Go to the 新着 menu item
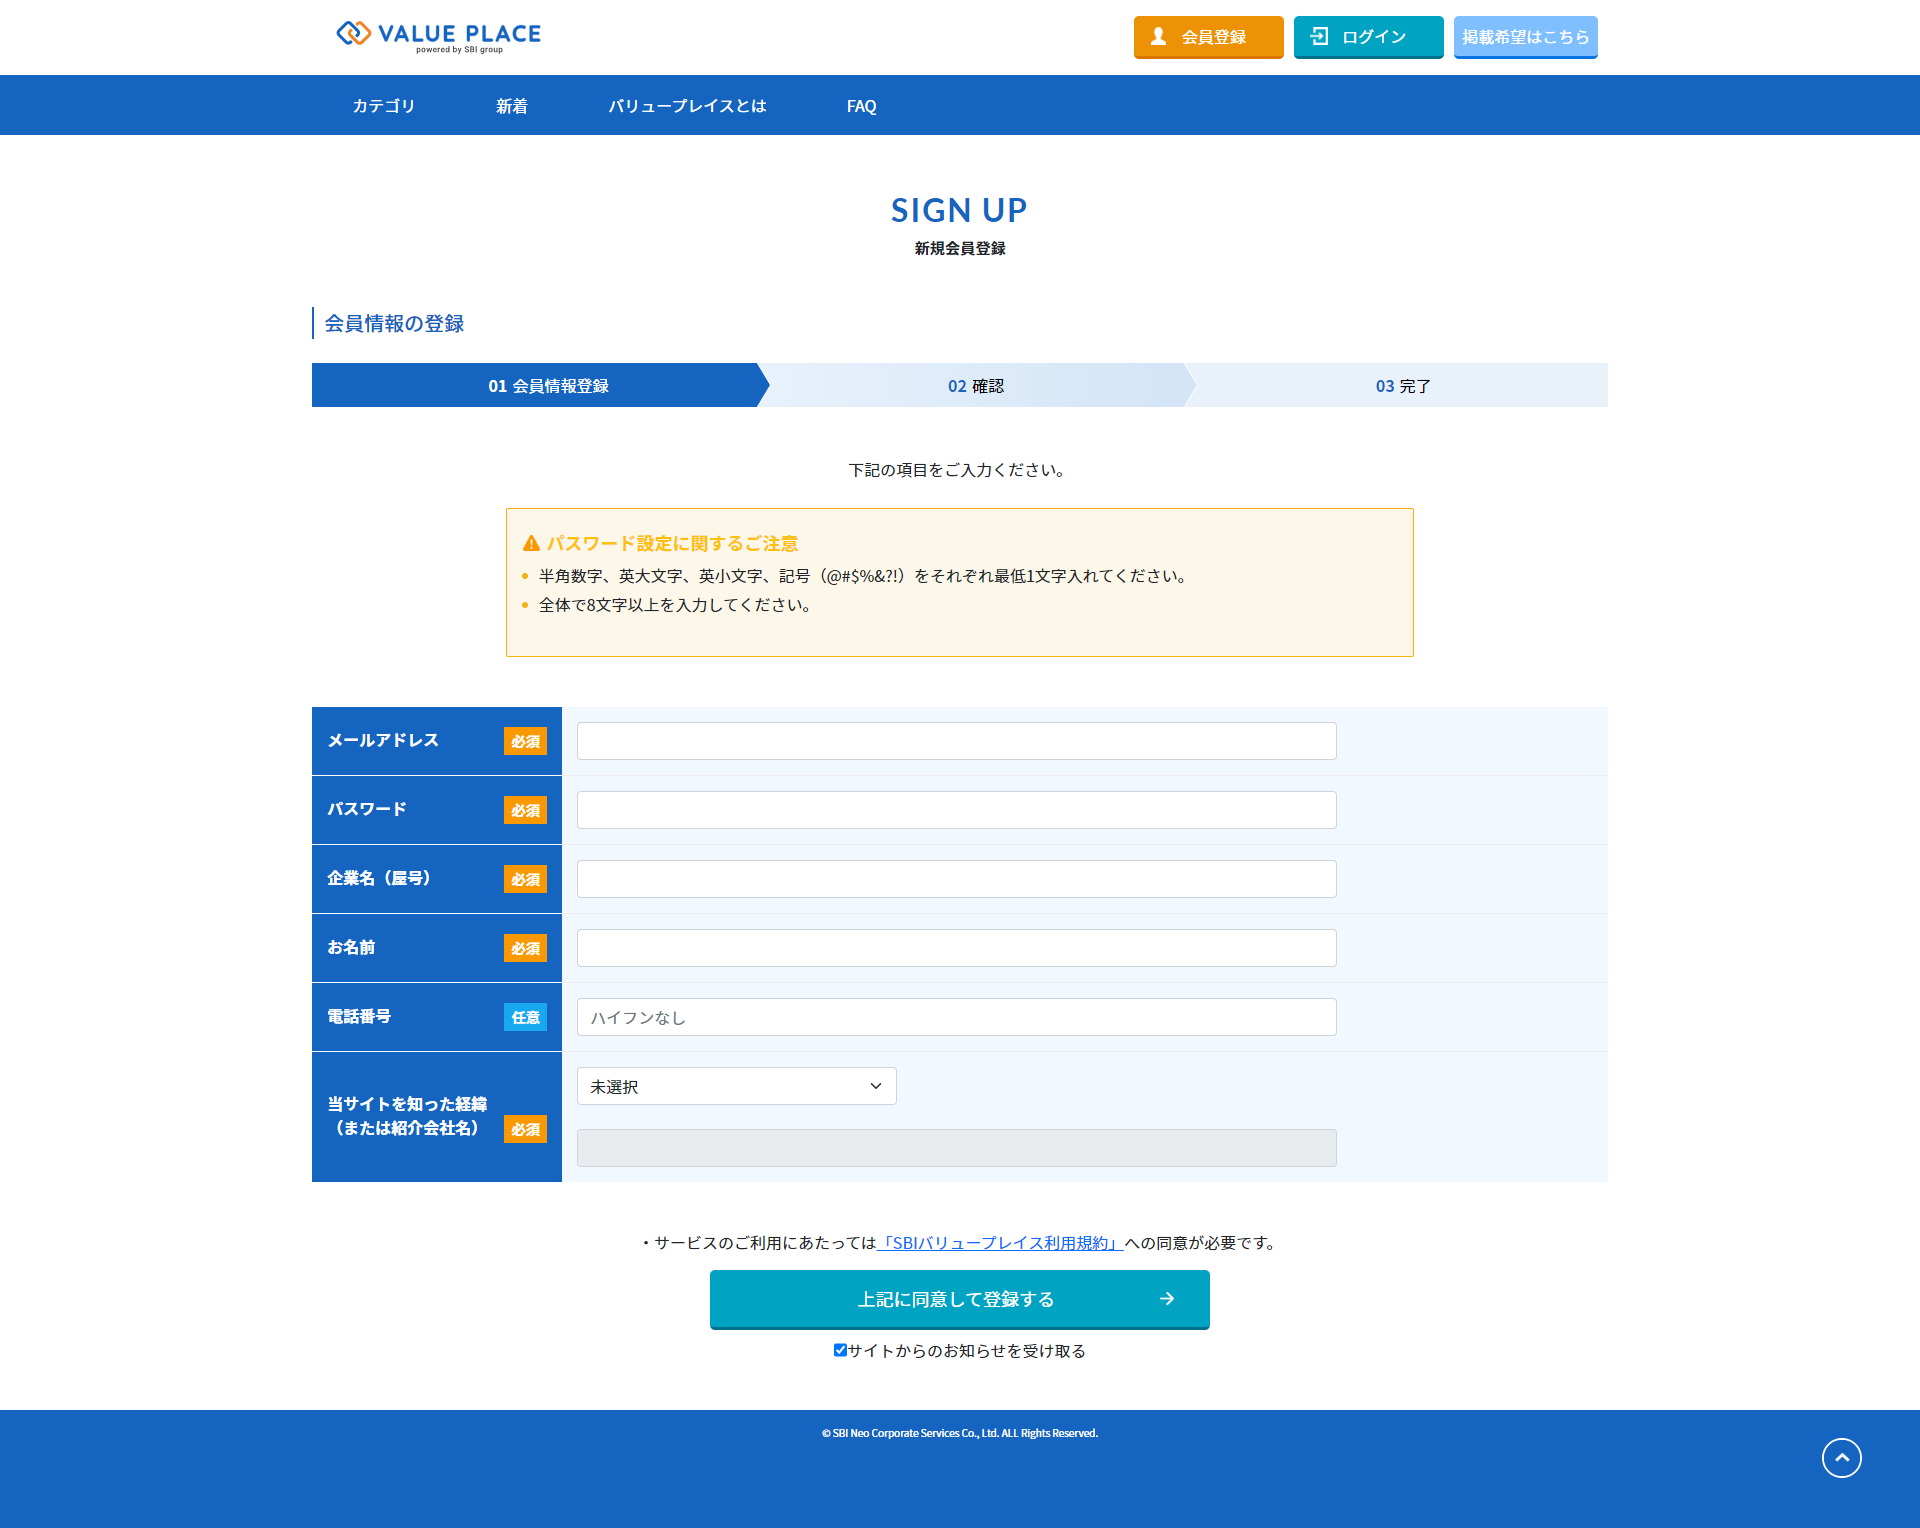This screenshot has width=1920, height=1528. [511, 106]
